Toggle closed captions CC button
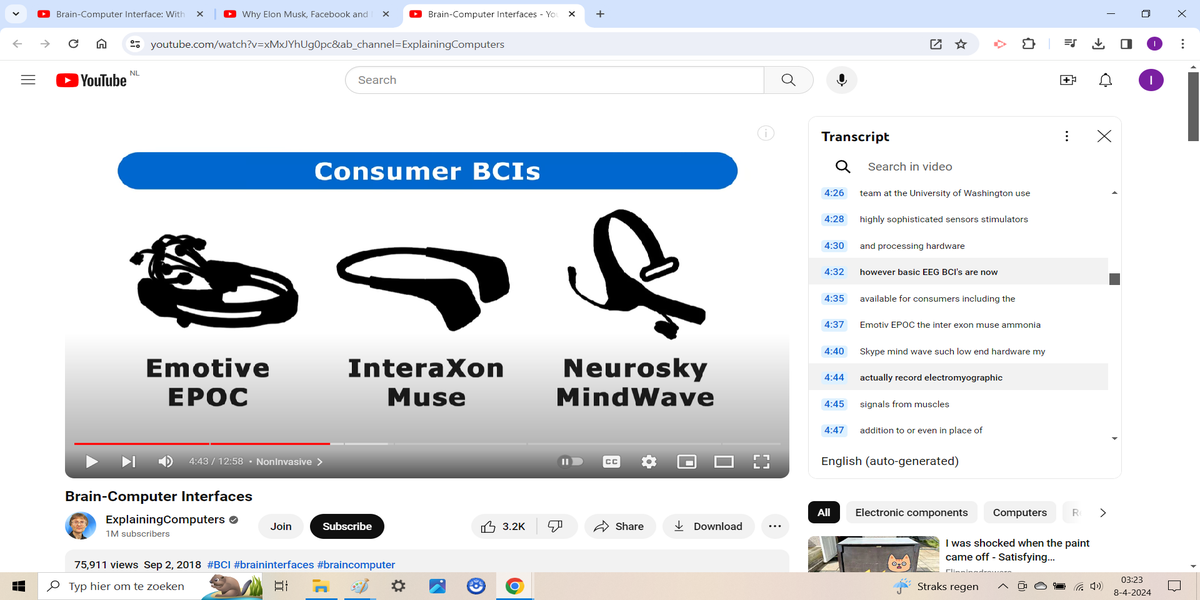1200x600 pixels. (611, 461)
